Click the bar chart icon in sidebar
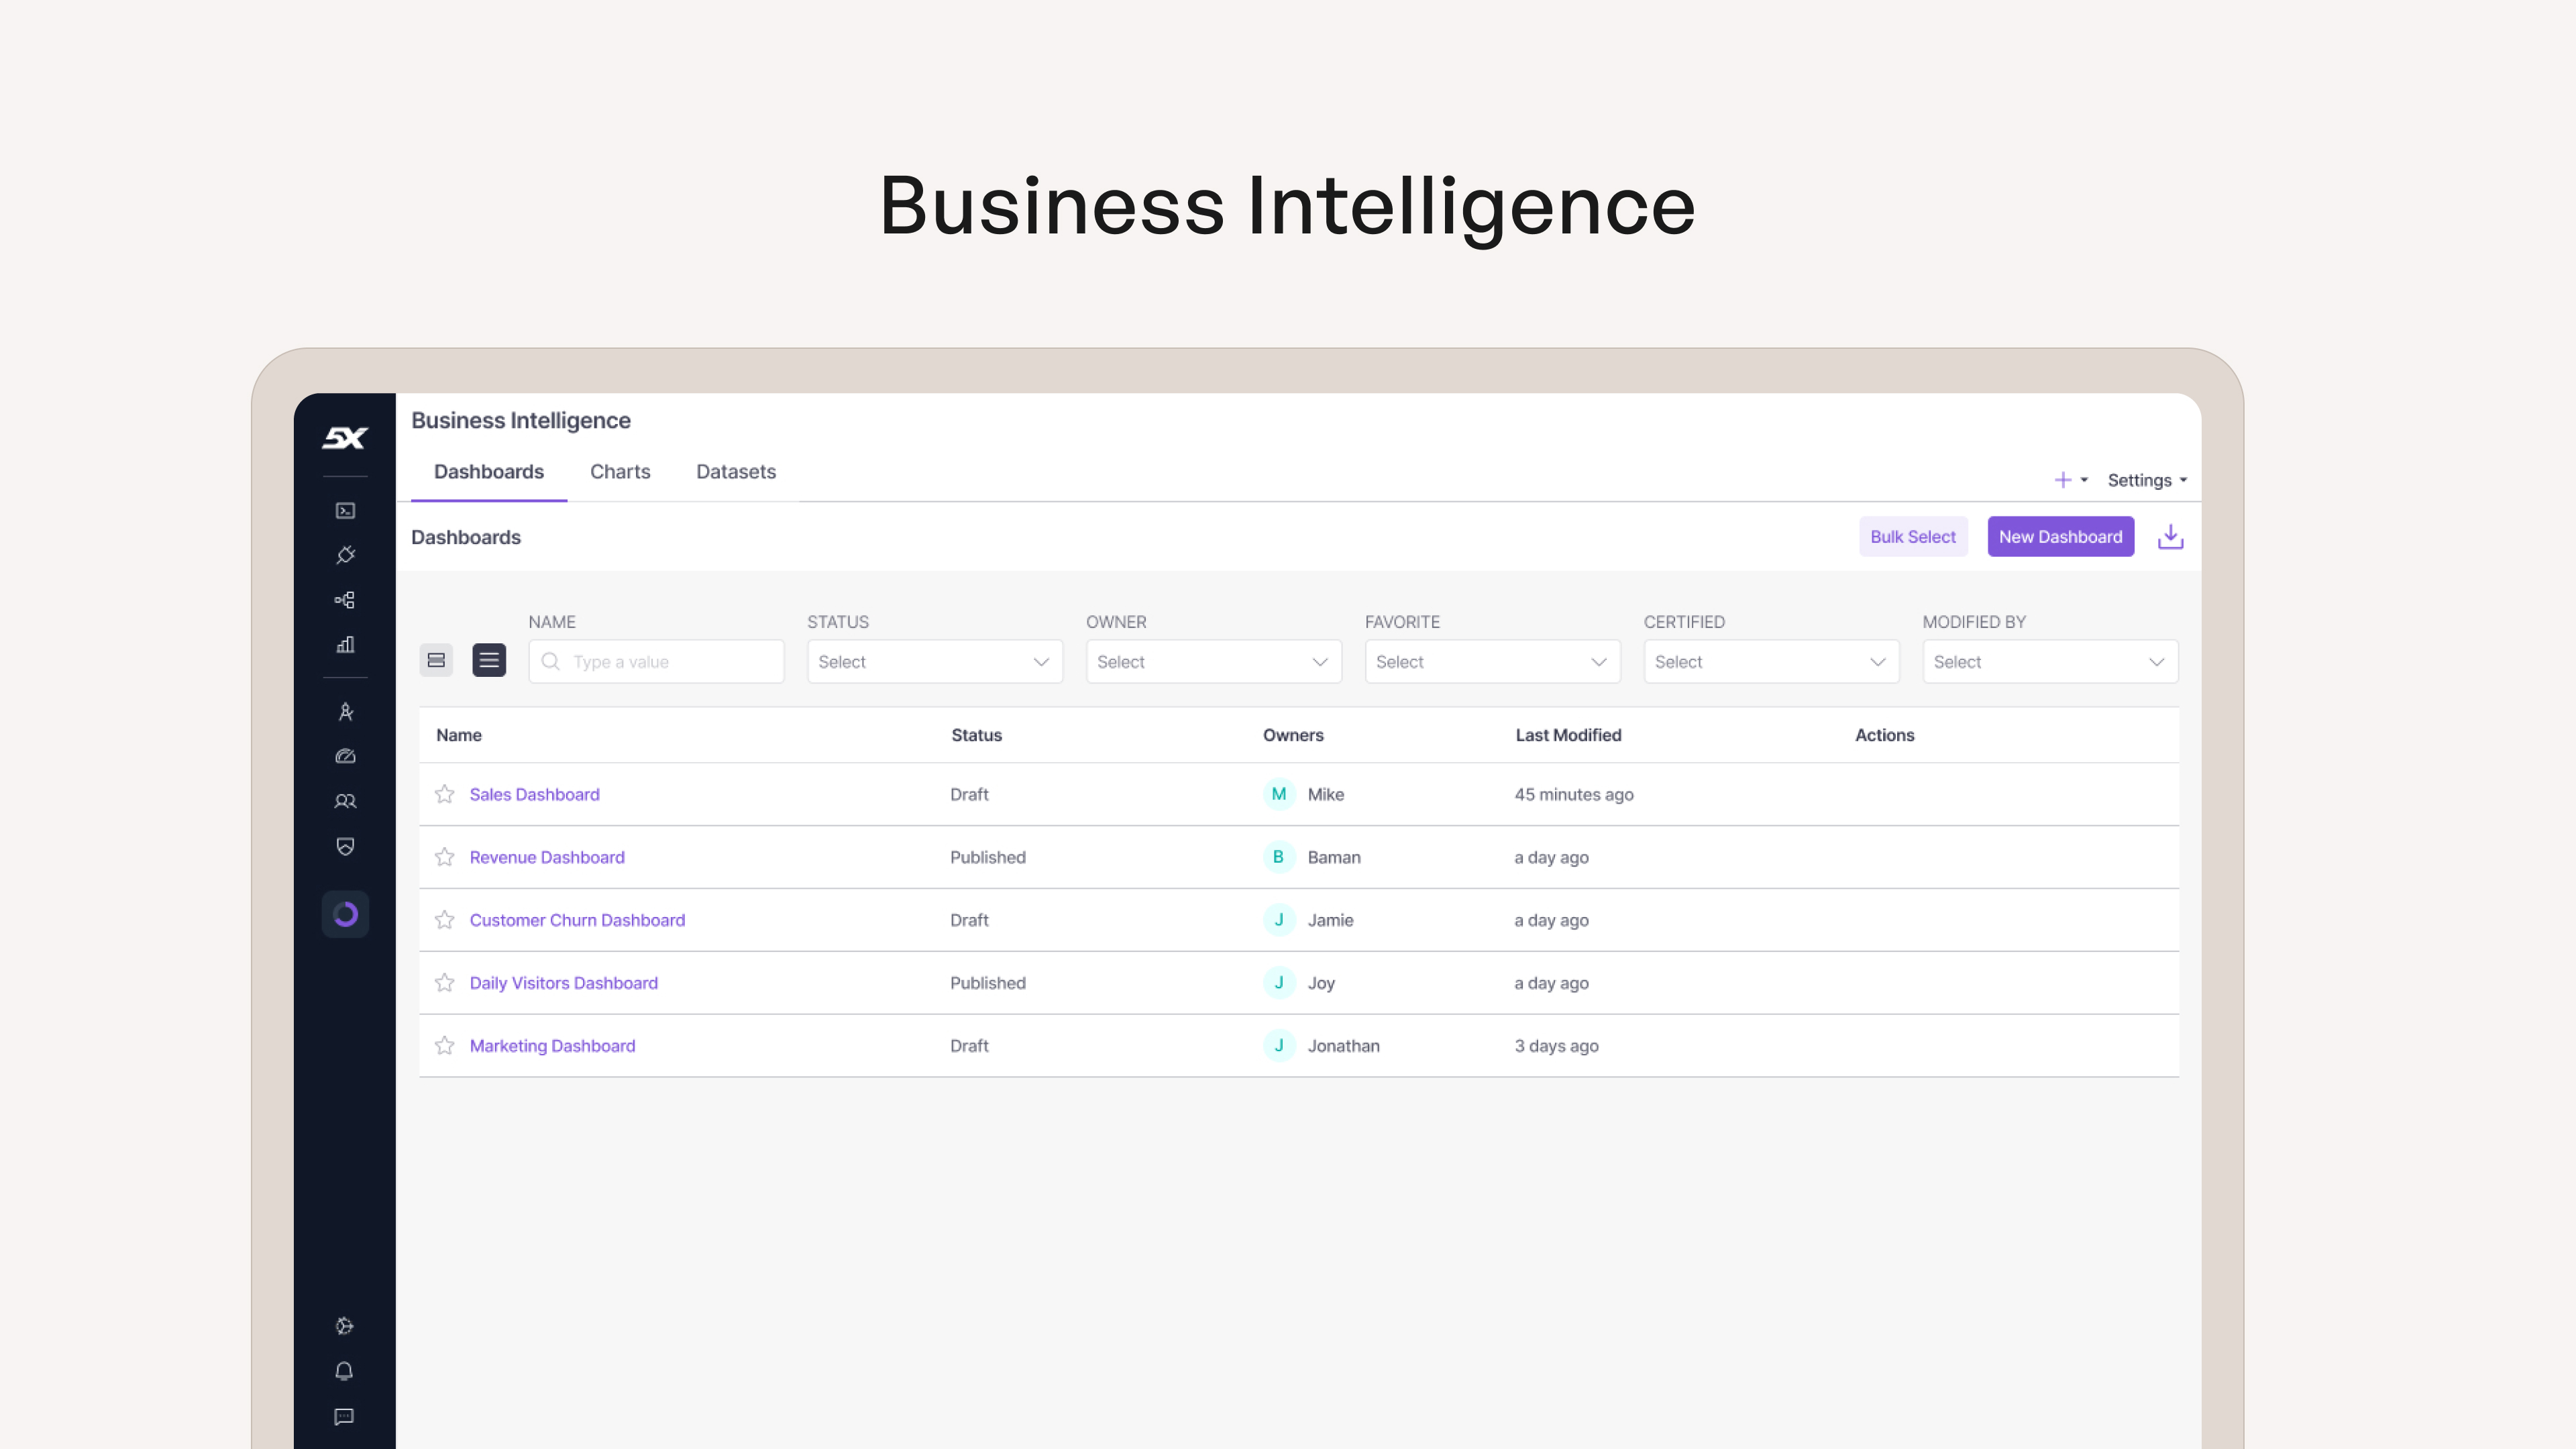The height and width of the screenshot is (1449, 2576). coord(345,645)
